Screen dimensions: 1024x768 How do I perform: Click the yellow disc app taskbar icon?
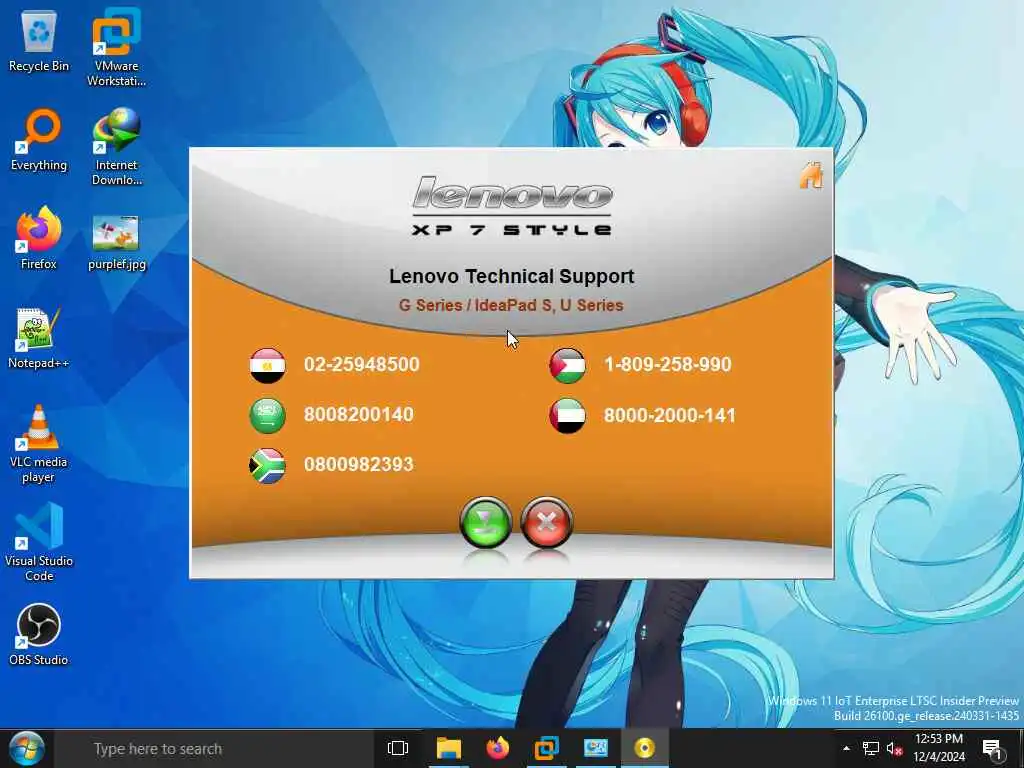645,748
